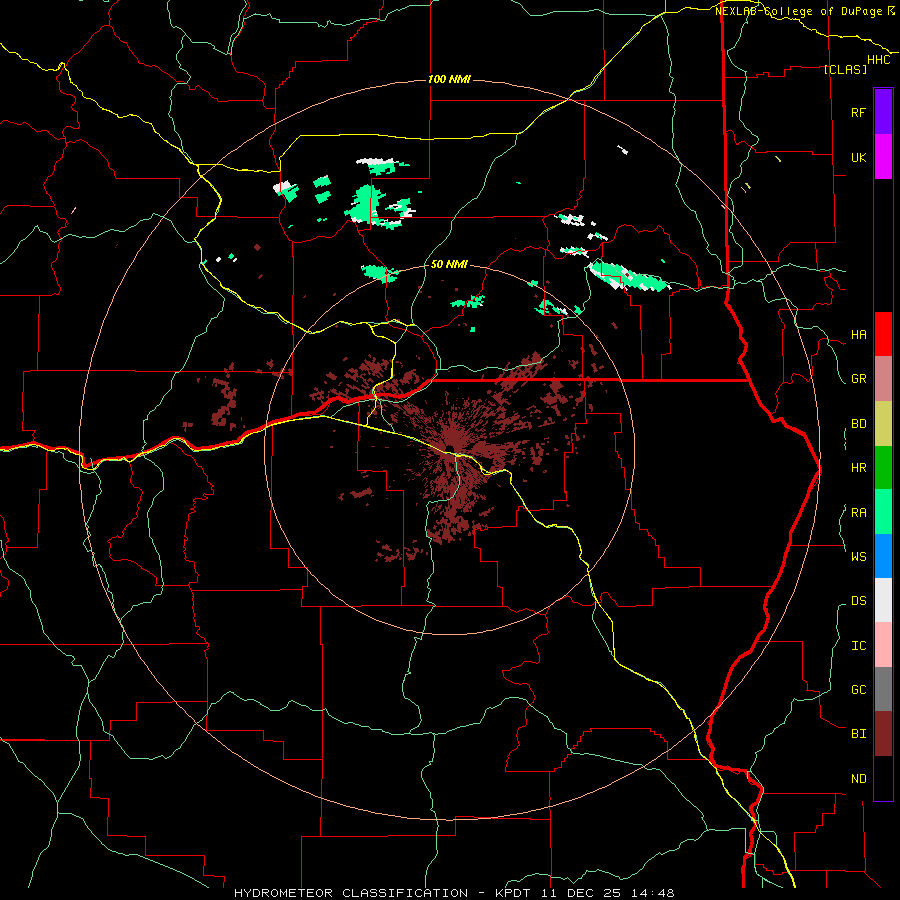Click the GR legend color swatch

(x=883, y=378)
